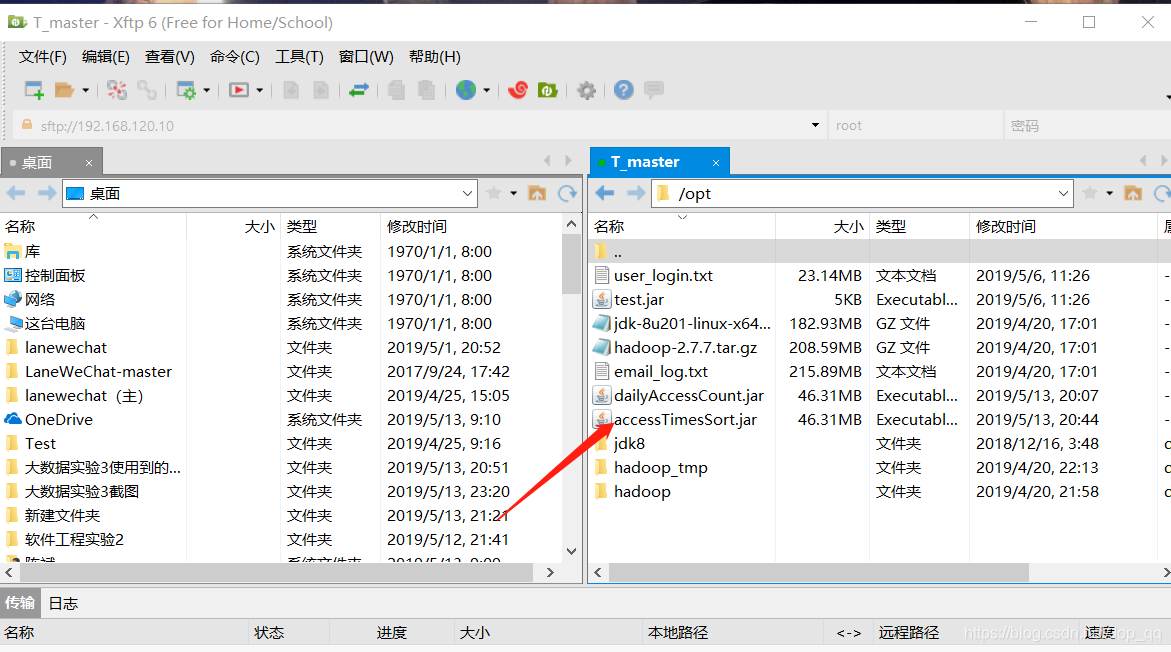Click the Paste toolbar icon
The height and width of the screenshot is (652, 1171).
(426, 90)
